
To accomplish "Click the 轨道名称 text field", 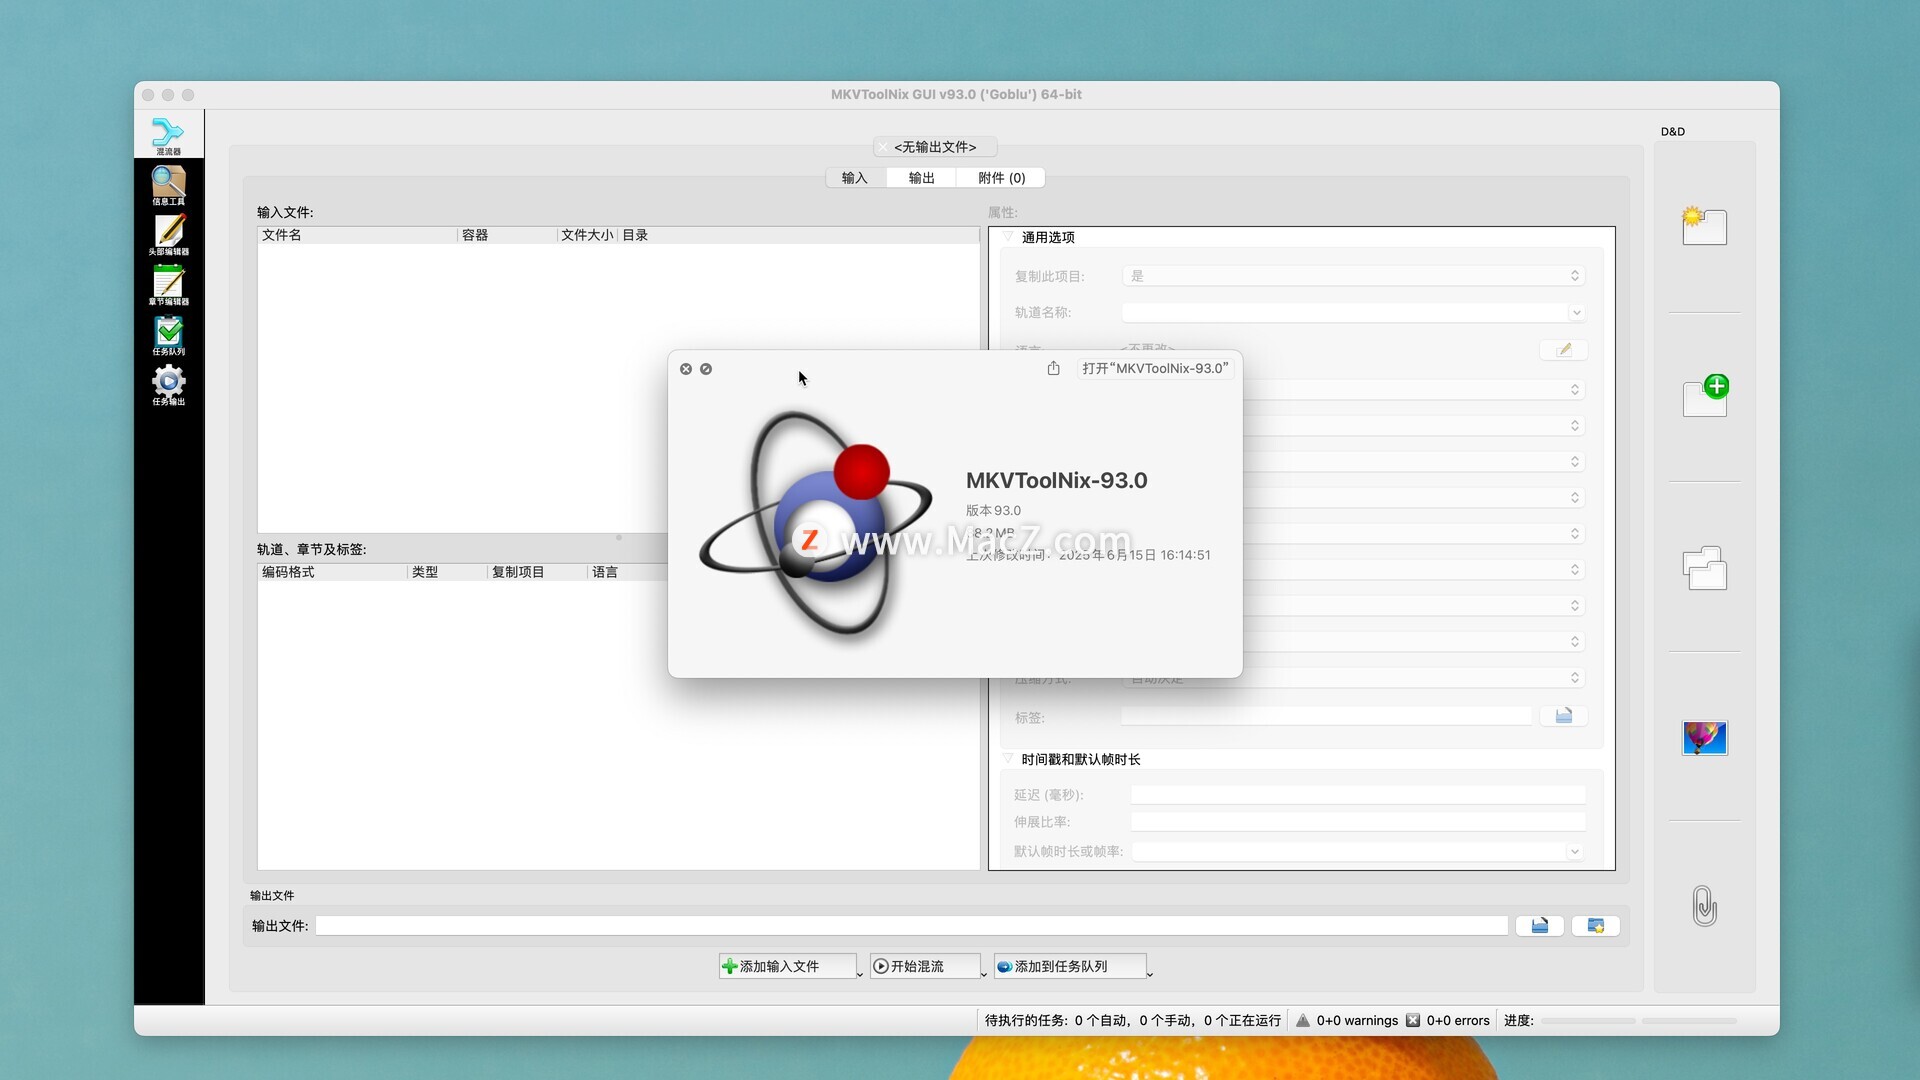I will point(1345,313).
